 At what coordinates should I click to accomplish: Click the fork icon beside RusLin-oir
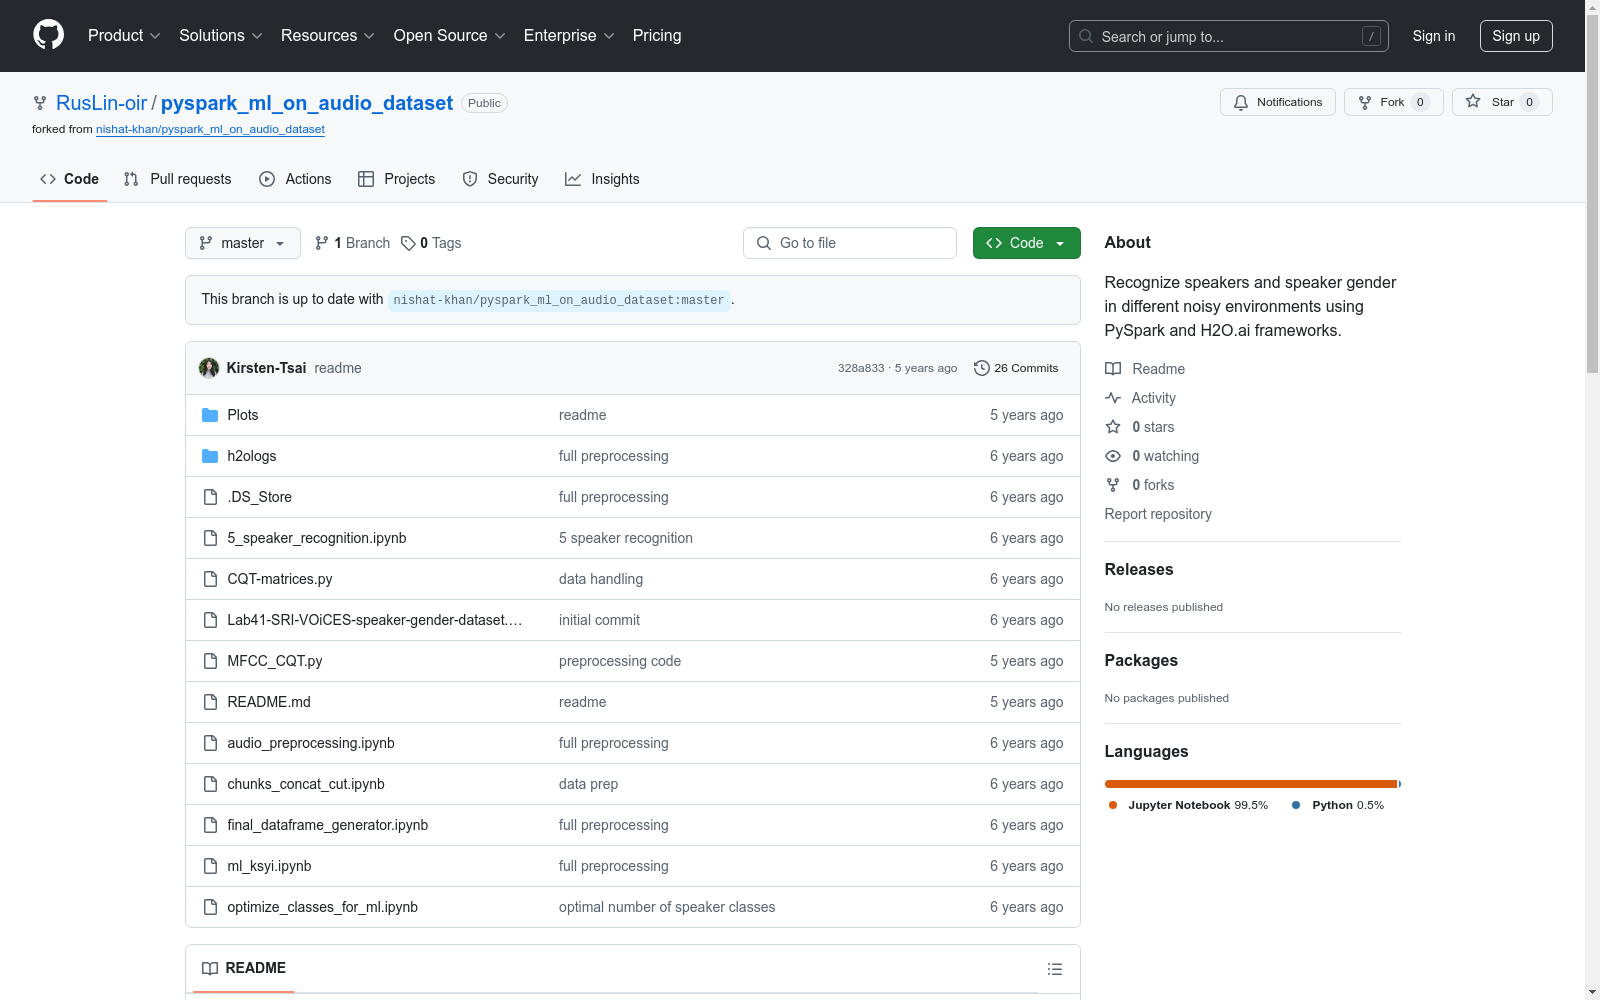(x=40, y=103)
